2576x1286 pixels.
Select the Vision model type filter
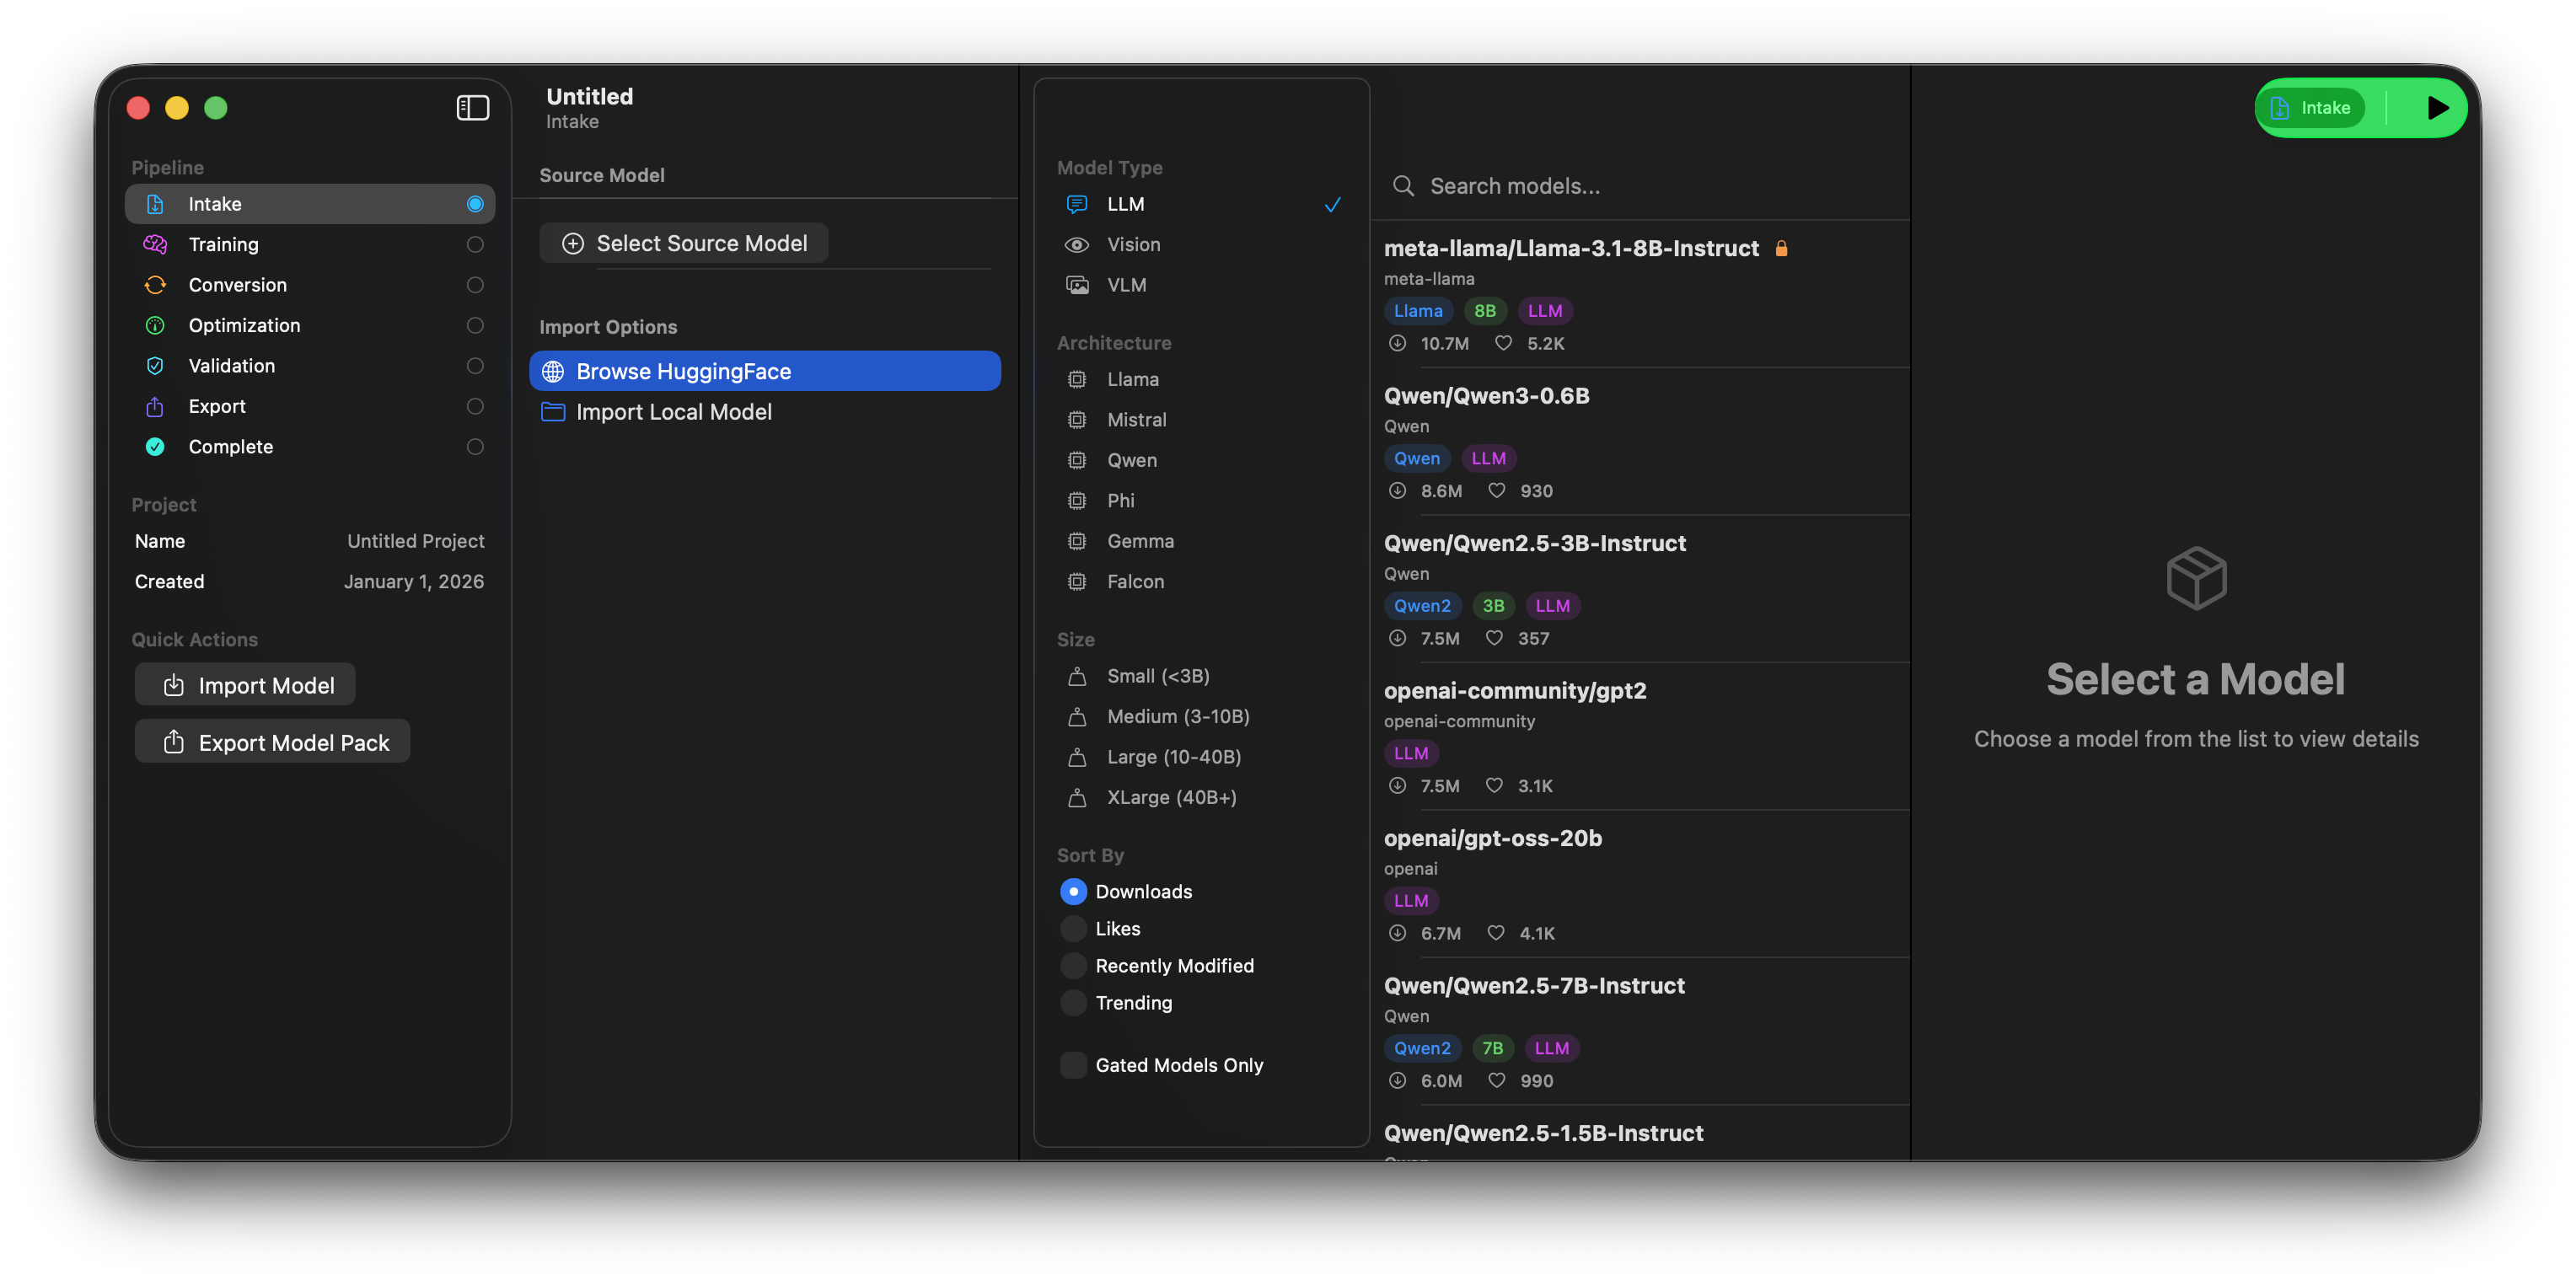click(x=1133, y=244)
